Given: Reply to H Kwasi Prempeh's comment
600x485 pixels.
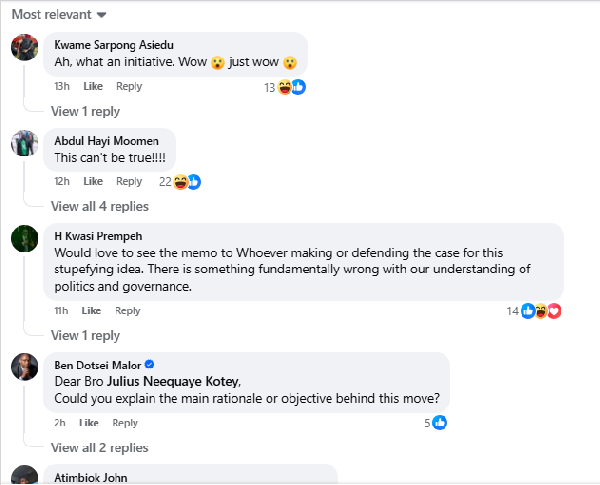Looking at the screenshot, I should click(x=127, y=311).
